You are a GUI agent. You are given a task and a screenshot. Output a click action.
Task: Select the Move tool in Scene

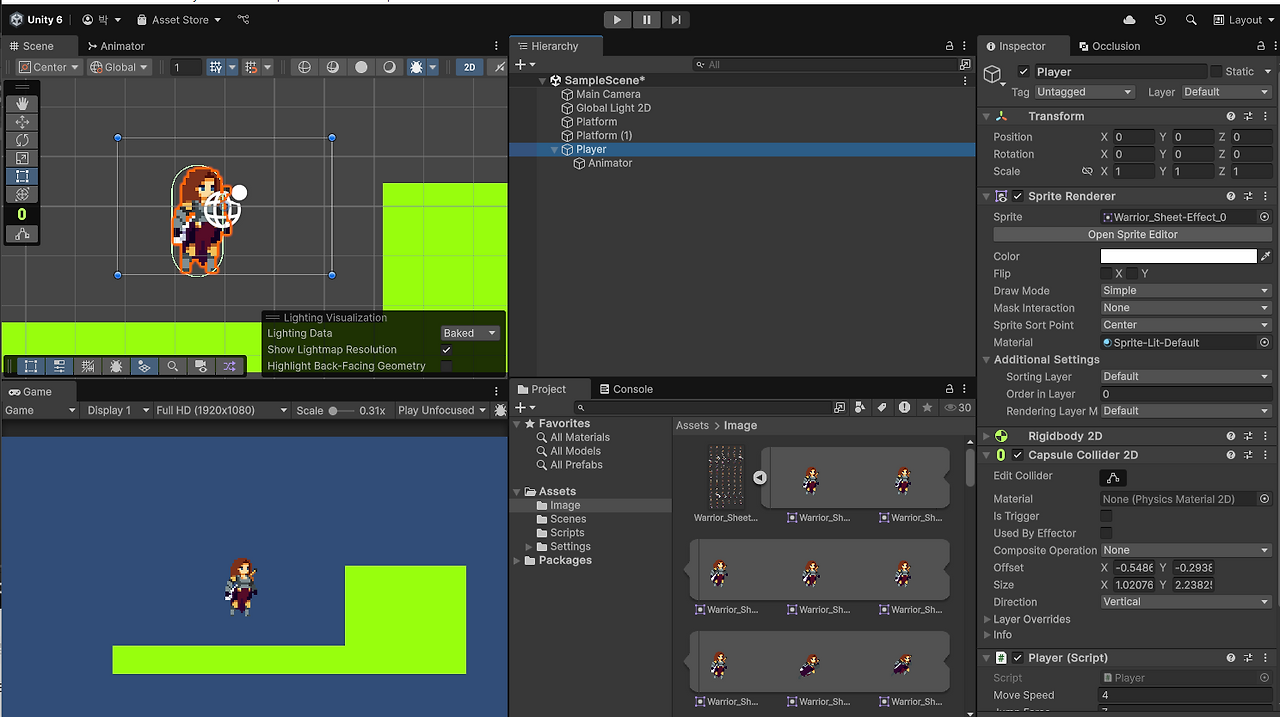(22, 122)
